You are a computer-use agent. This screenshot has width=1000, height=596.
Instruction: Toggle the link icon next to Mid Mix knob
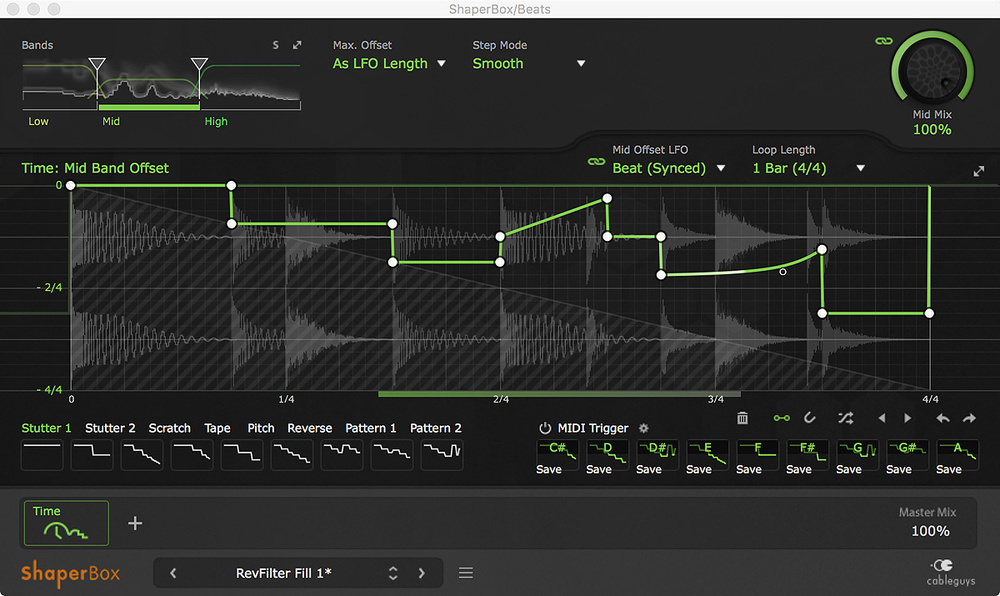click(883, 41)
